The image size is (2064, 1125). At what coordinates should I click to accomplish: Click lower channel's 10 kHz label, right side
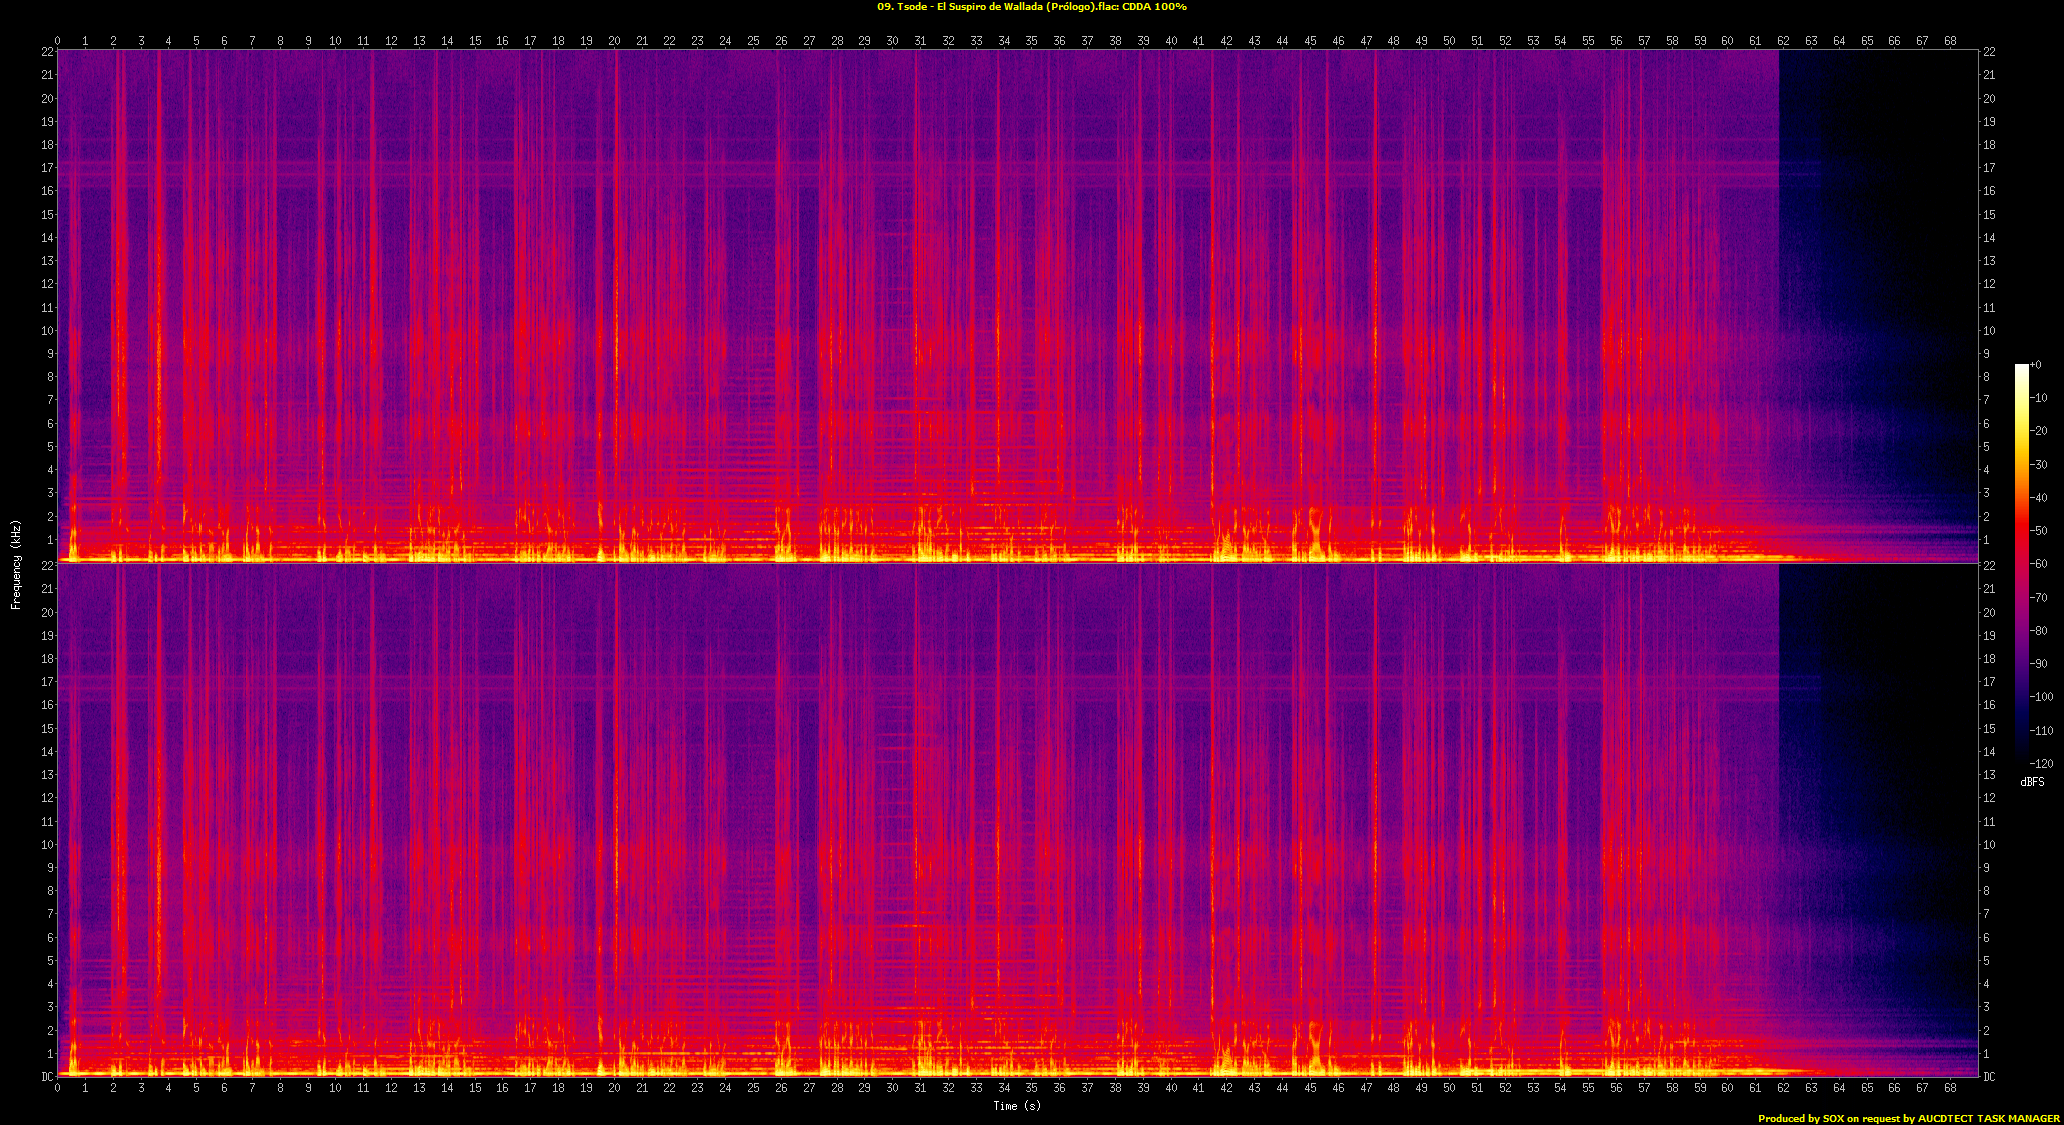click(x=1989, y=845)
